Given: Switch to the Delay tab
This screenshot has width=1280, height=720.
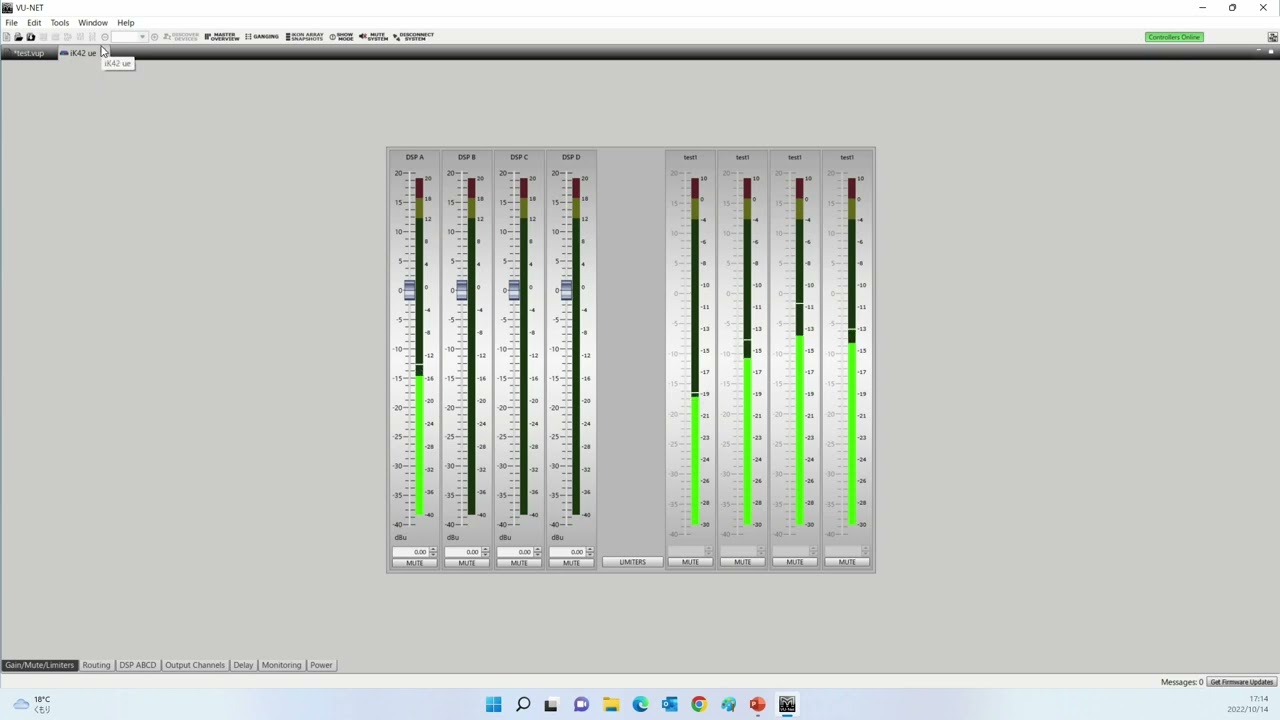Looking at the screenshot, I should pos(243,665).
